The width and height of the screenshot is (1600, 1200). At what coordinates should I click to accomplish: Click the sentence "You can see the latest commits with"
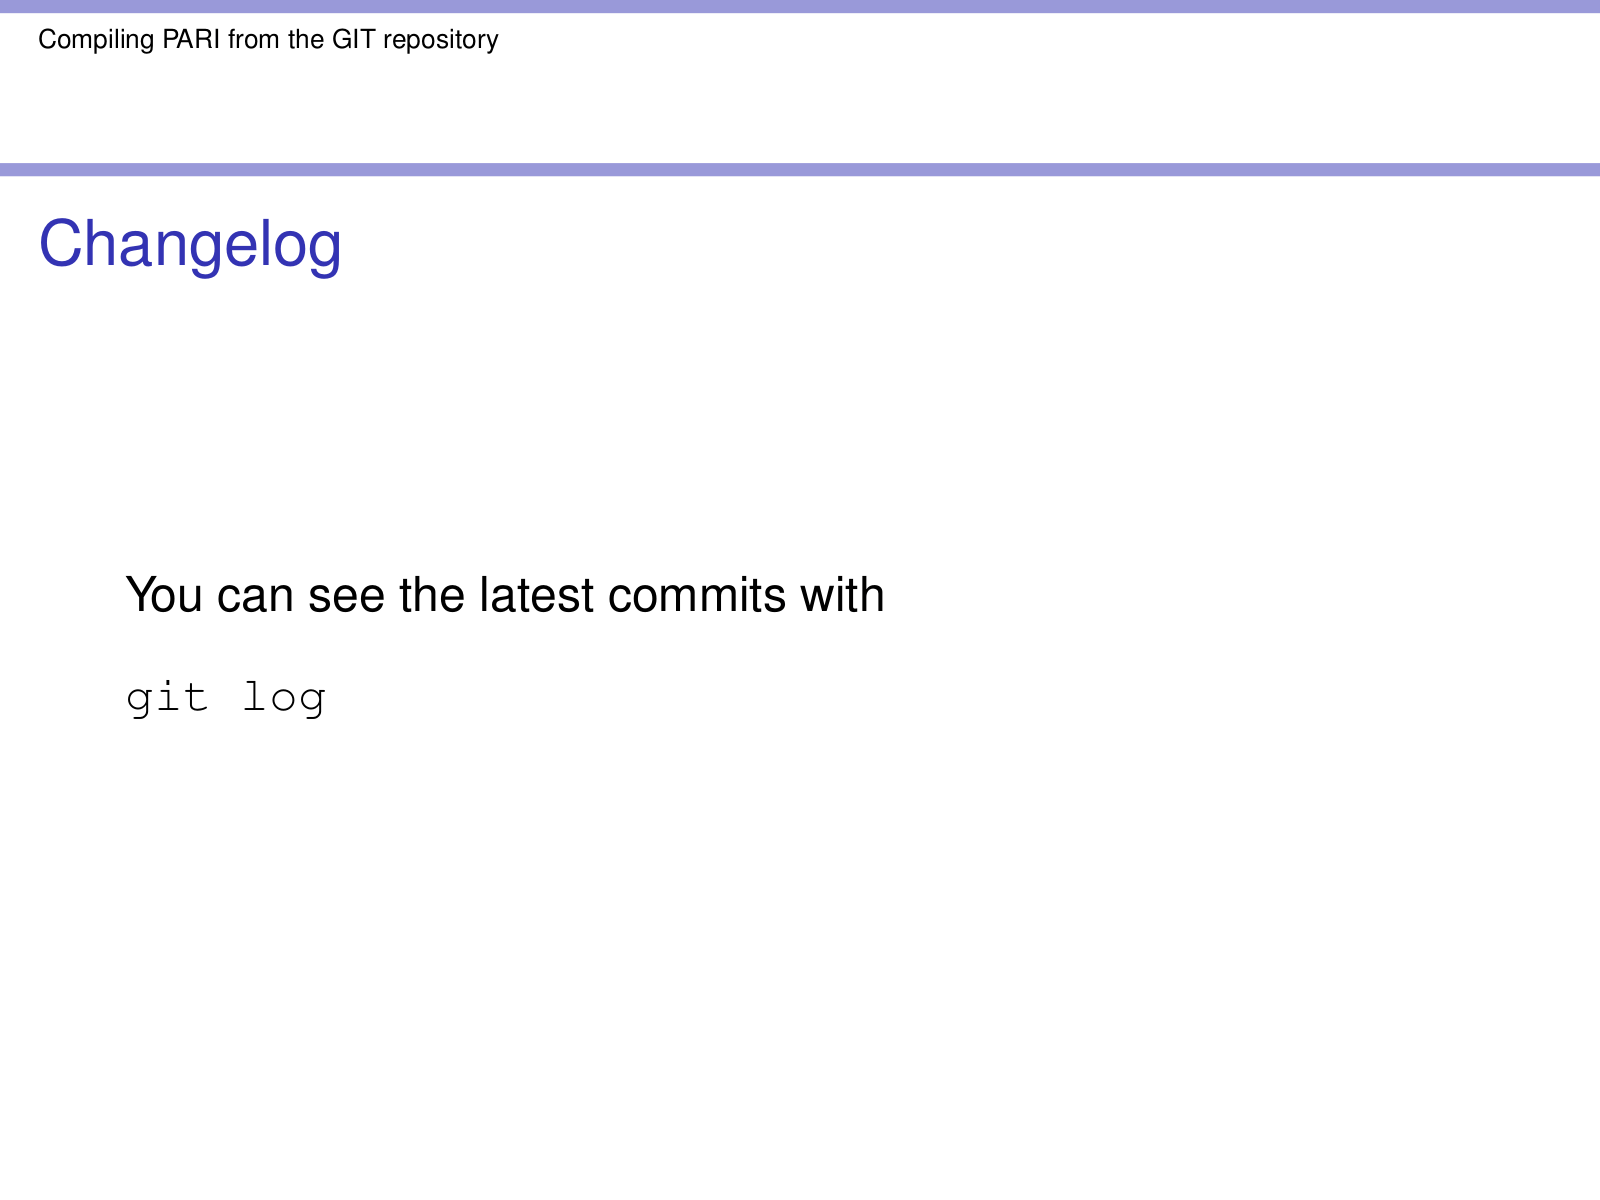[505, 595]
